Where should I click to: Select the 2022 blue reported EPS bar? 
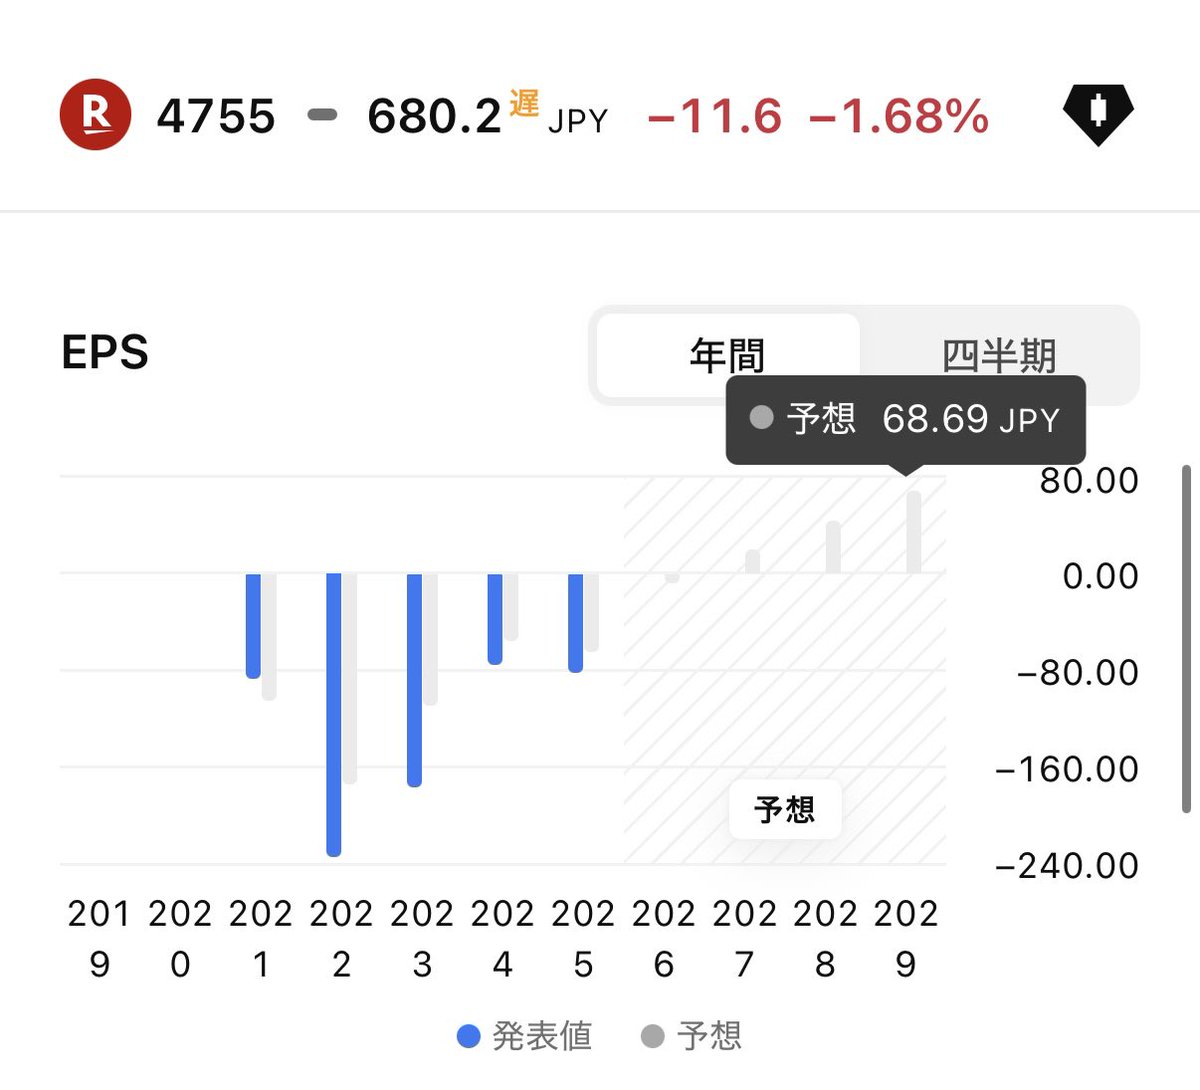coord(334,714)
